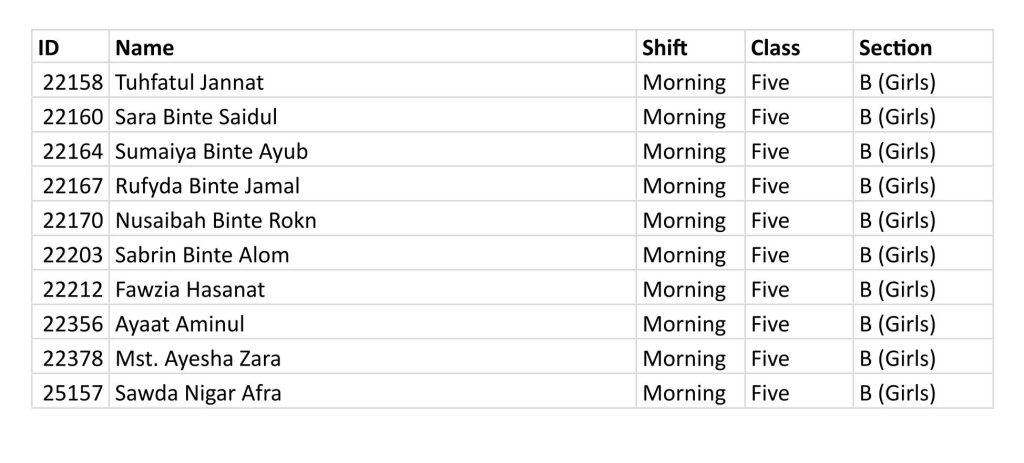Click the Section column header
The width and height of the screenshot is (1024, 463).
(x=895, y=48)
